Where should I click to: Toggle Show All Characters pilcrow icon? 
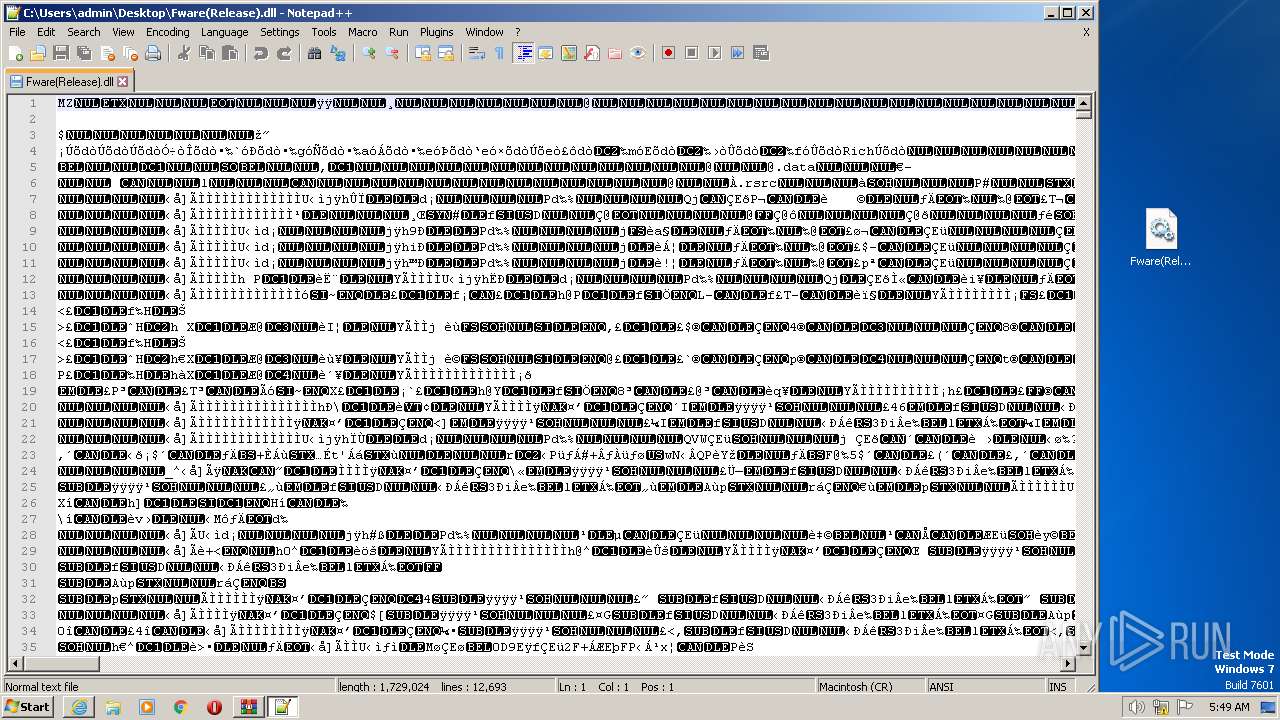(x=499, y=53)
